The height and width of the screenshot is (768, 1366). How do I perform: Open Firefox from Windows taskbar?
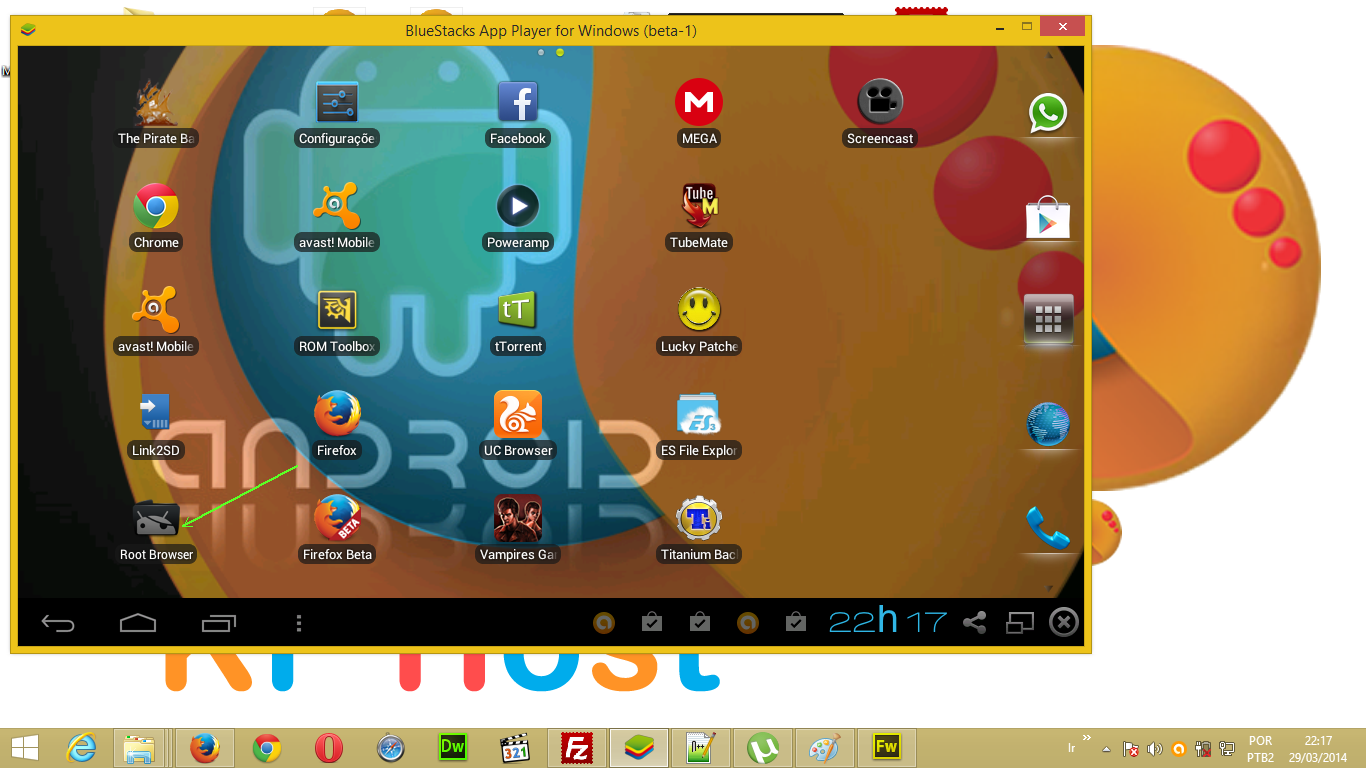click(x=205, y=748)
